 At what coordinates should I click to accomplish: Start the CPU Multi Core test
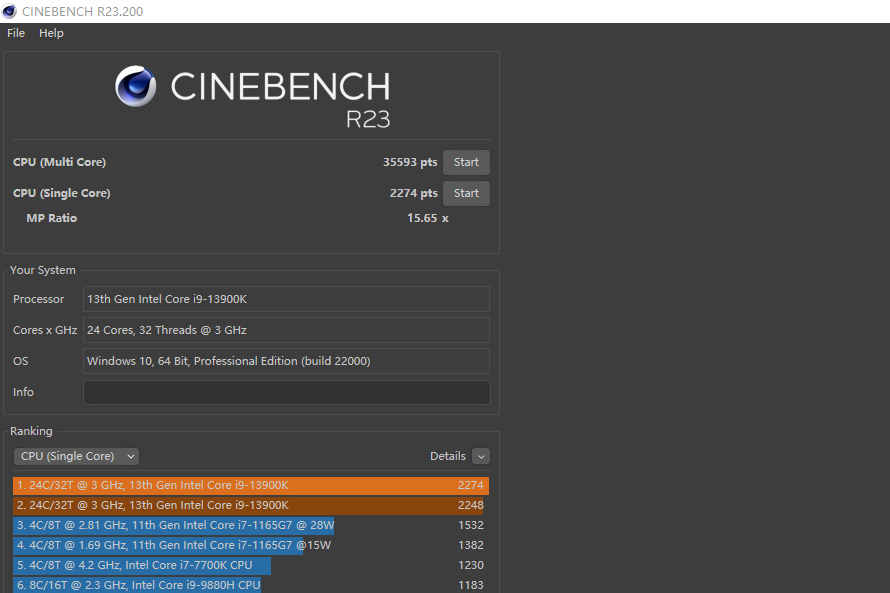466,162
